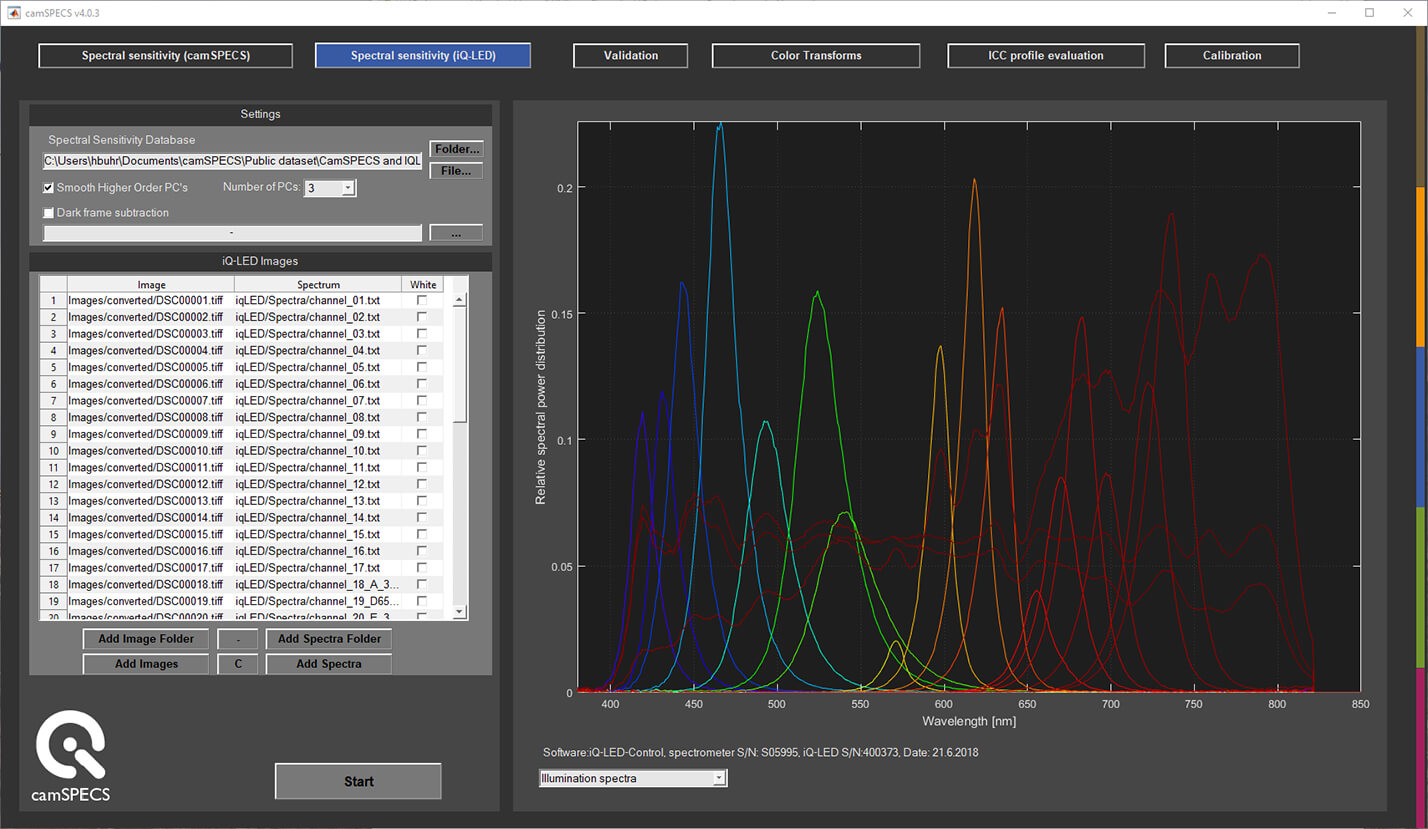Open Spectral sensitivity (camSPECS) tab

pyautogui.click(x=166, y=56)
